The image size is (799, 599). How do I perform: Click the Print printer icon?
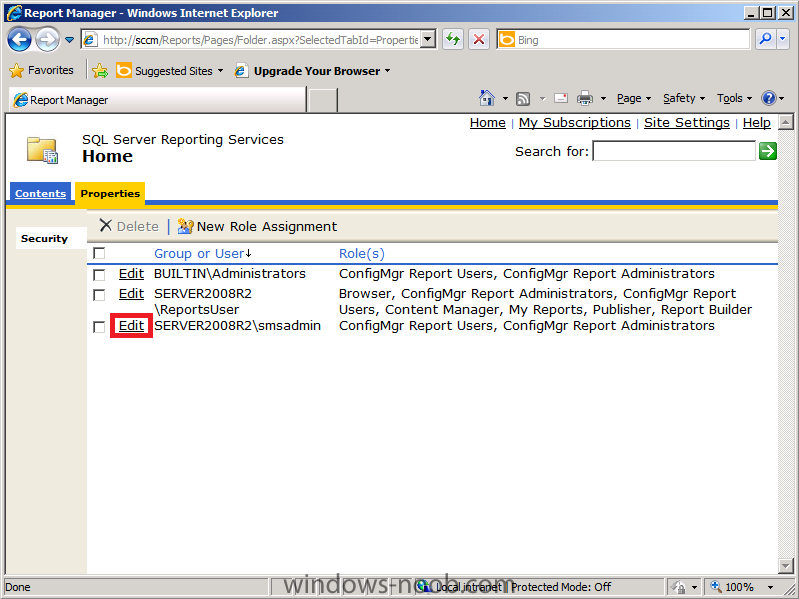tap(584, 98)
